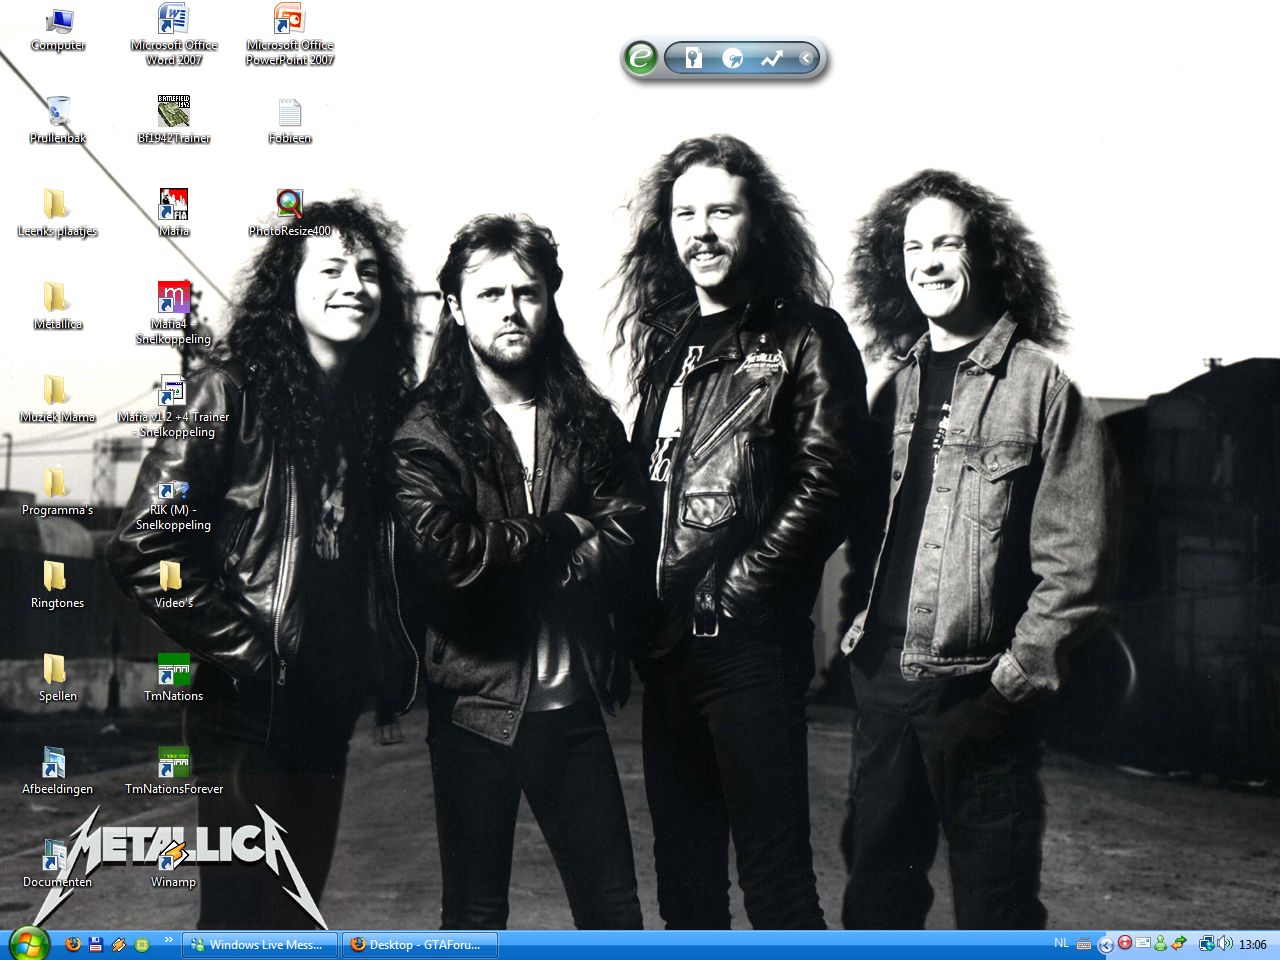Screen dimensions: 1280x960
Task: Open the network connection tray icon
Action: (1207, 943)
